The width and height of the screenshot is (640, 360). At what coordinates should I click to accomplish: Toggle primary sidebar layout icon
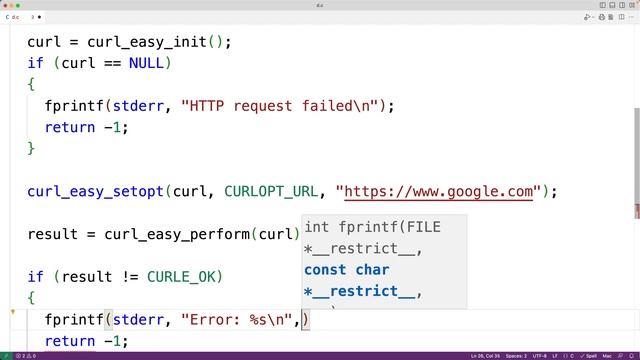point(602,5)
